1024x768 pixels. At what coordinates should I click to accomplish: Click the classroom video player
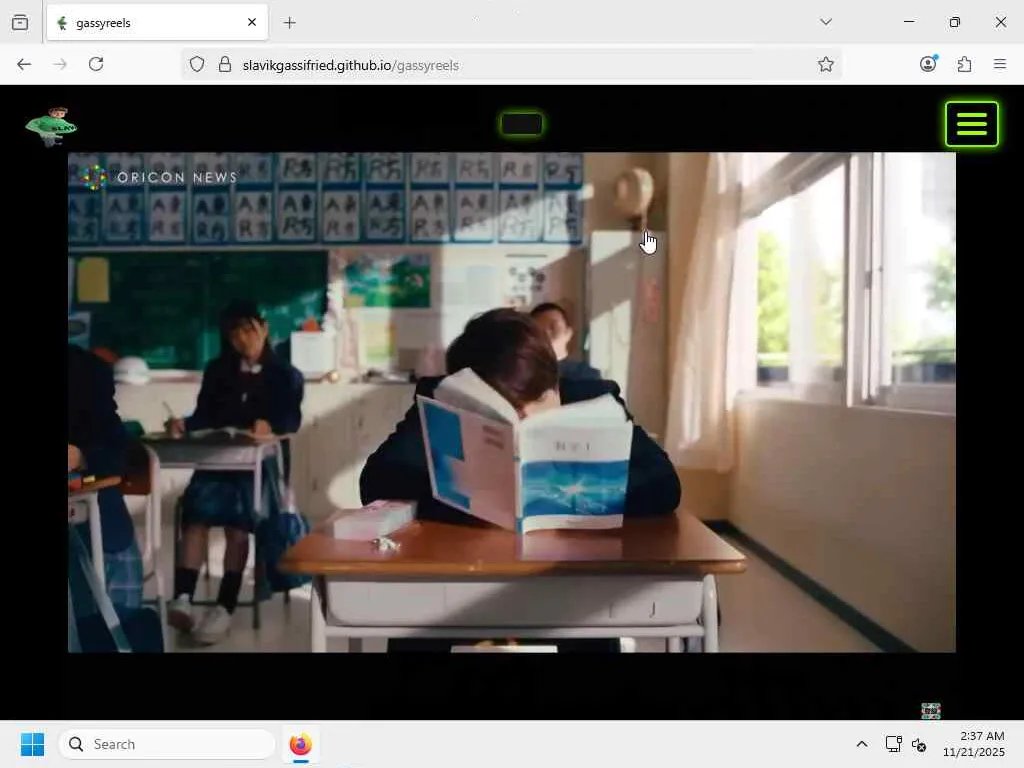[511, 402]
